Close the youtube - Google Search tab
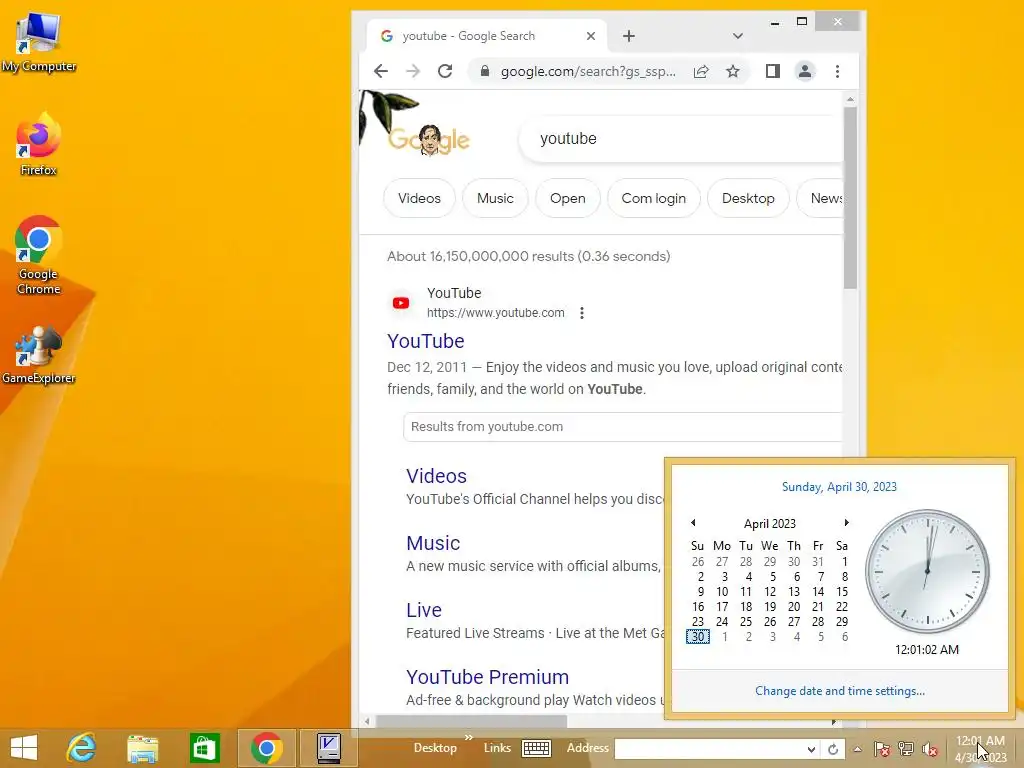This screenshot has width=1024, height=768. (590, 36)
